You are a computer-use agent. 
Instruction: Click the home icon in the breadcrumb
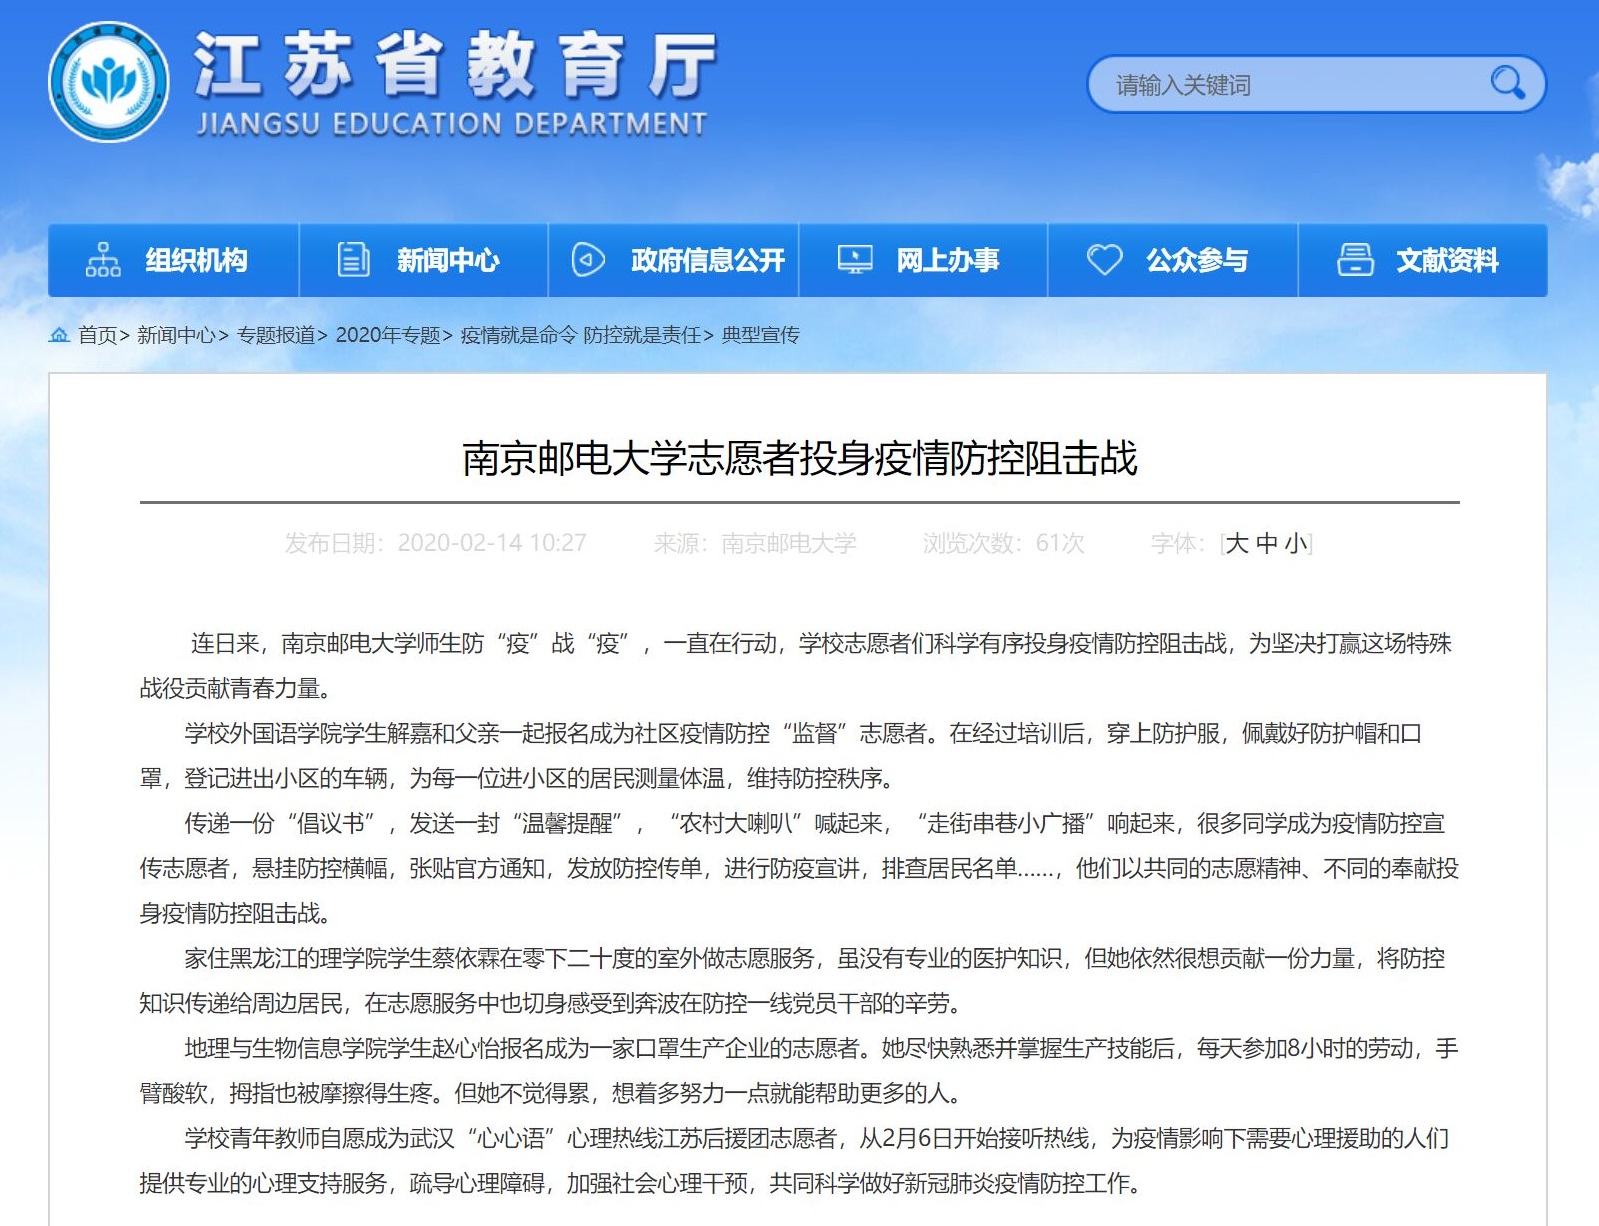[59, 335]
